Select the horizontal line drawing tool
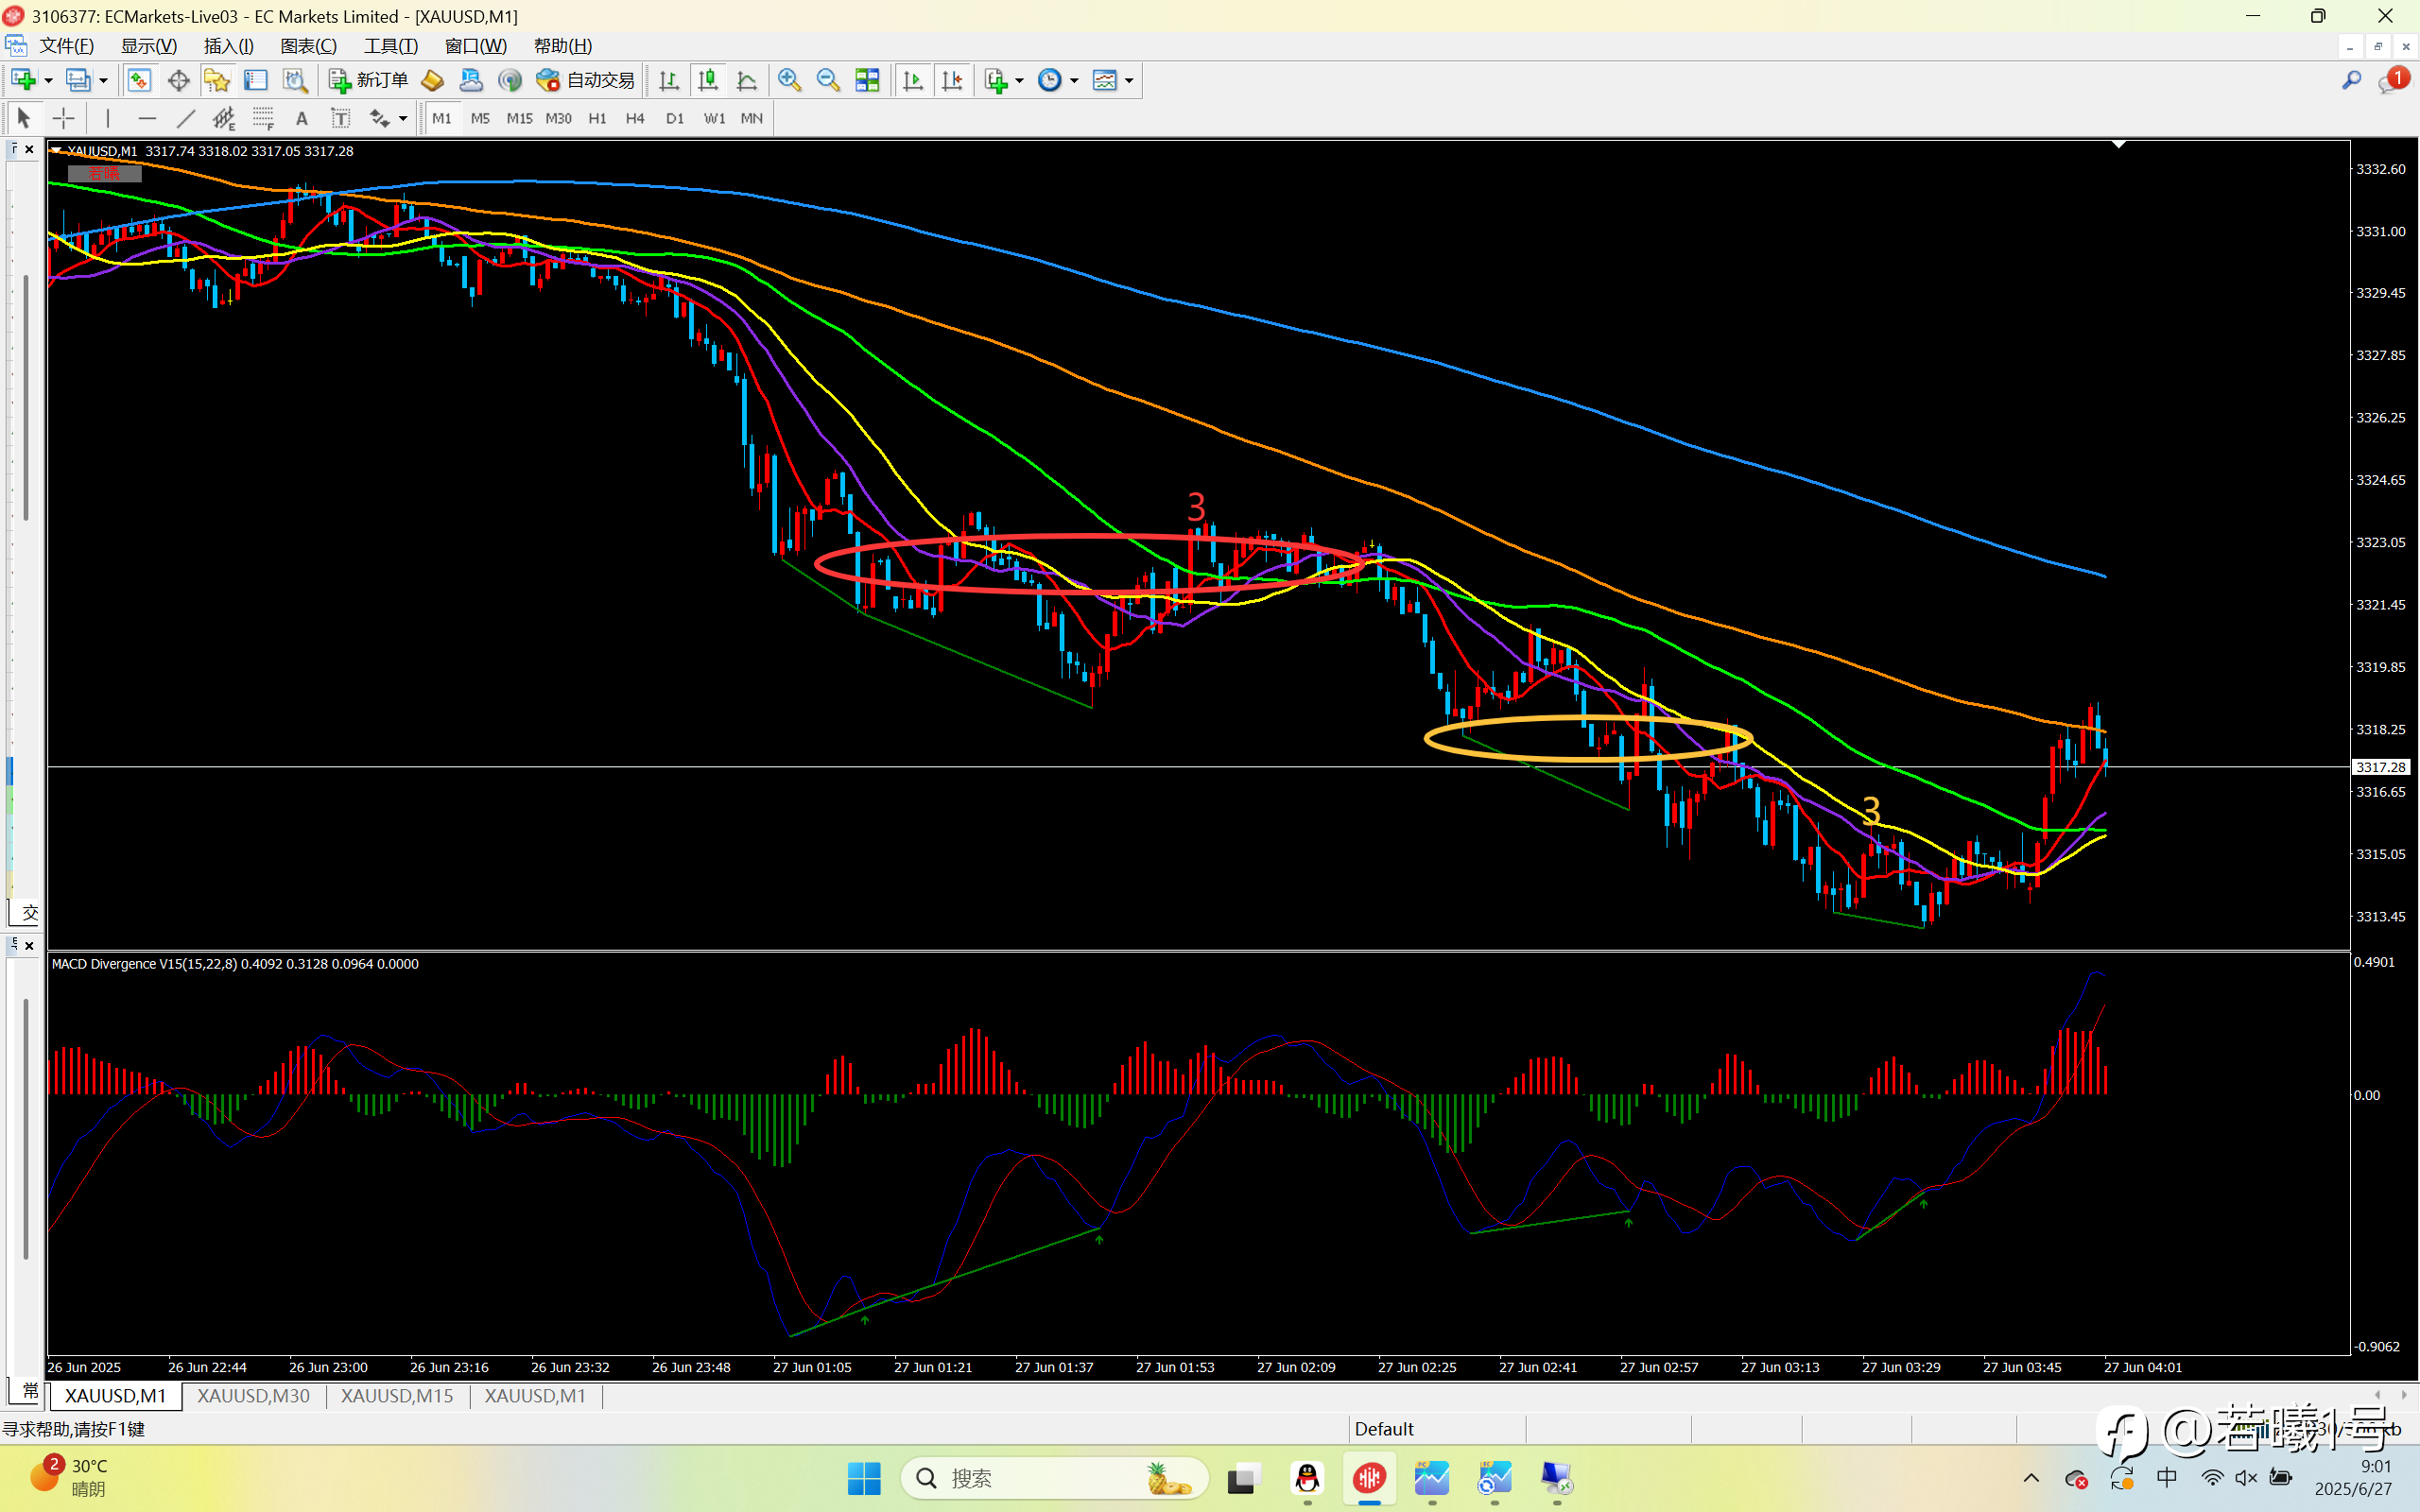2420x1512 pixels. click(147, 118)
